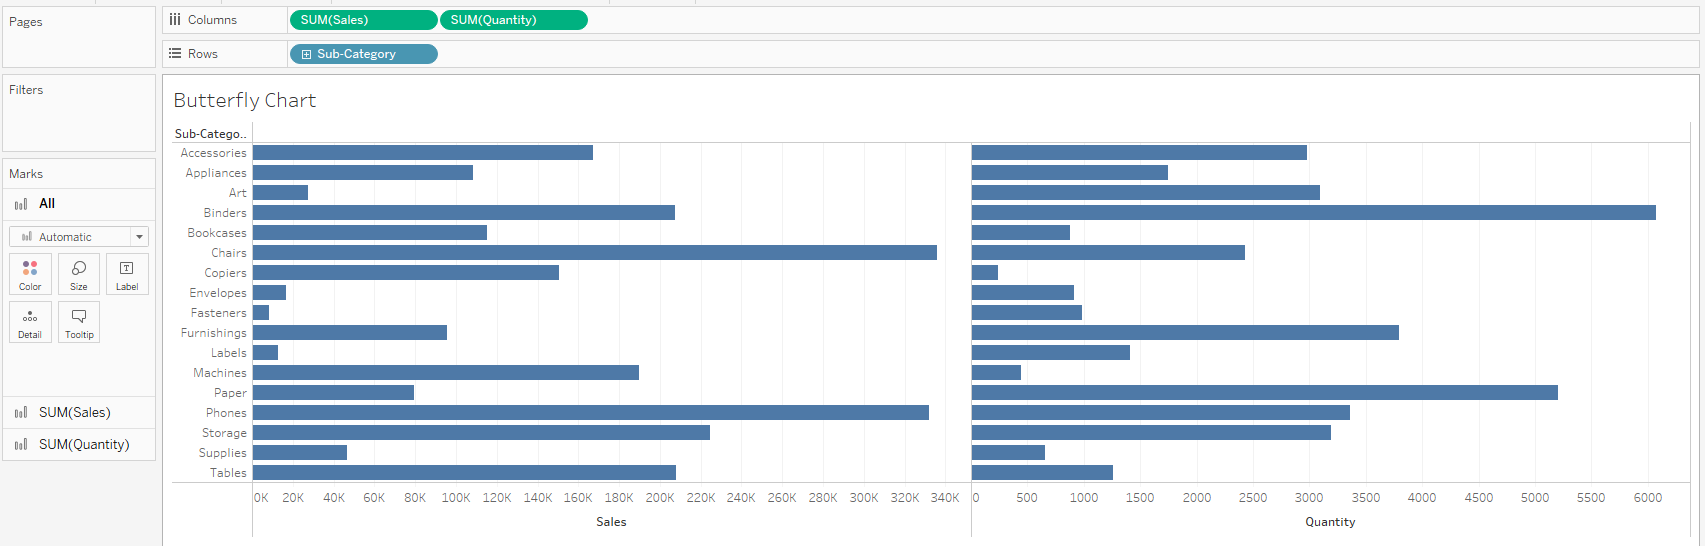Select the Fasteners row label

(x=219, y=313)
